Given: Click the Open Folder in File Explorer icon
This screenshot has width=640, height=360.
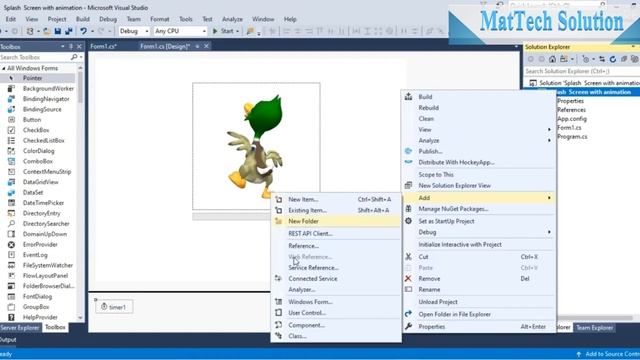Looking at the screenshot, I should (x=408, y=314).
